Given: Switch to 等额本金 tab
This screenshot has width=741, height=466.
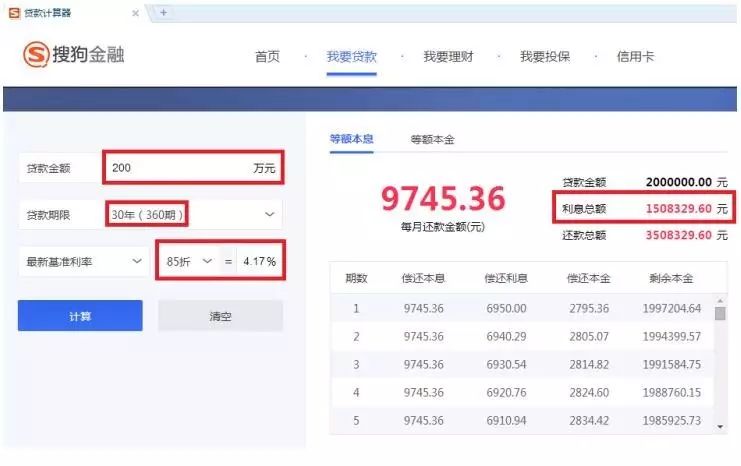Looking at the screenshot, I should pos(432,140).
